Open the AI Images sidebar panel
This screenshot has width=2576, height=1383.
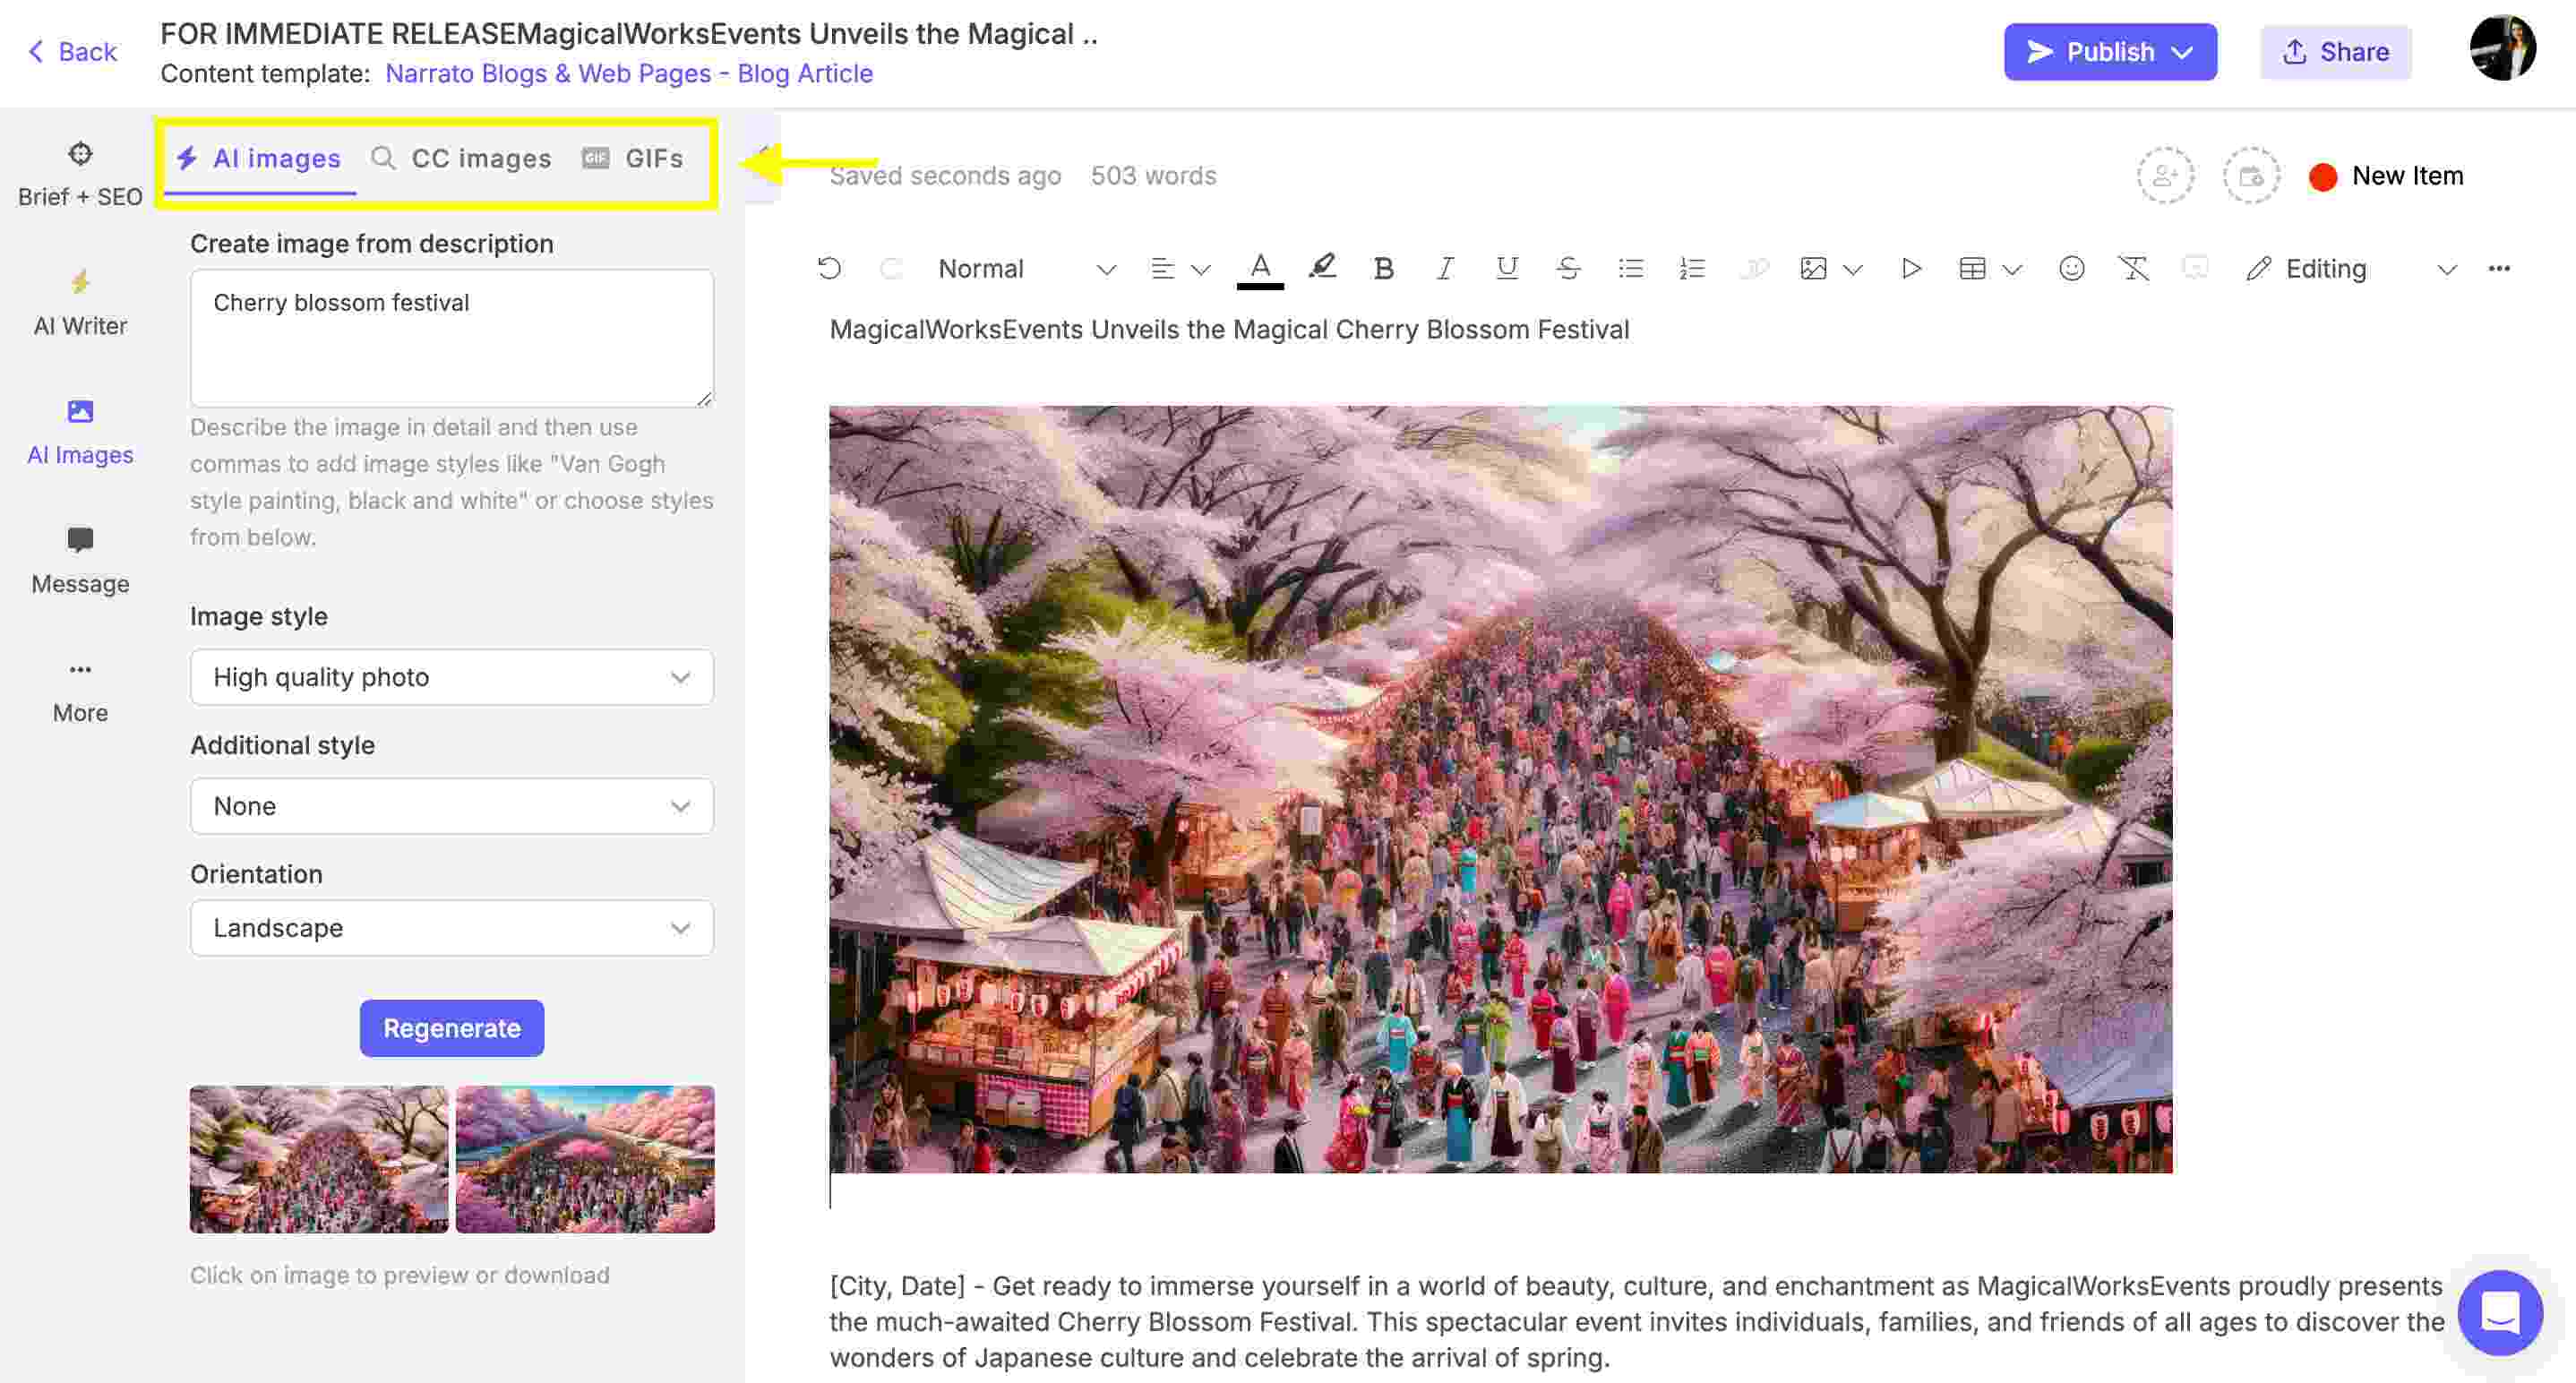[80, 432]
